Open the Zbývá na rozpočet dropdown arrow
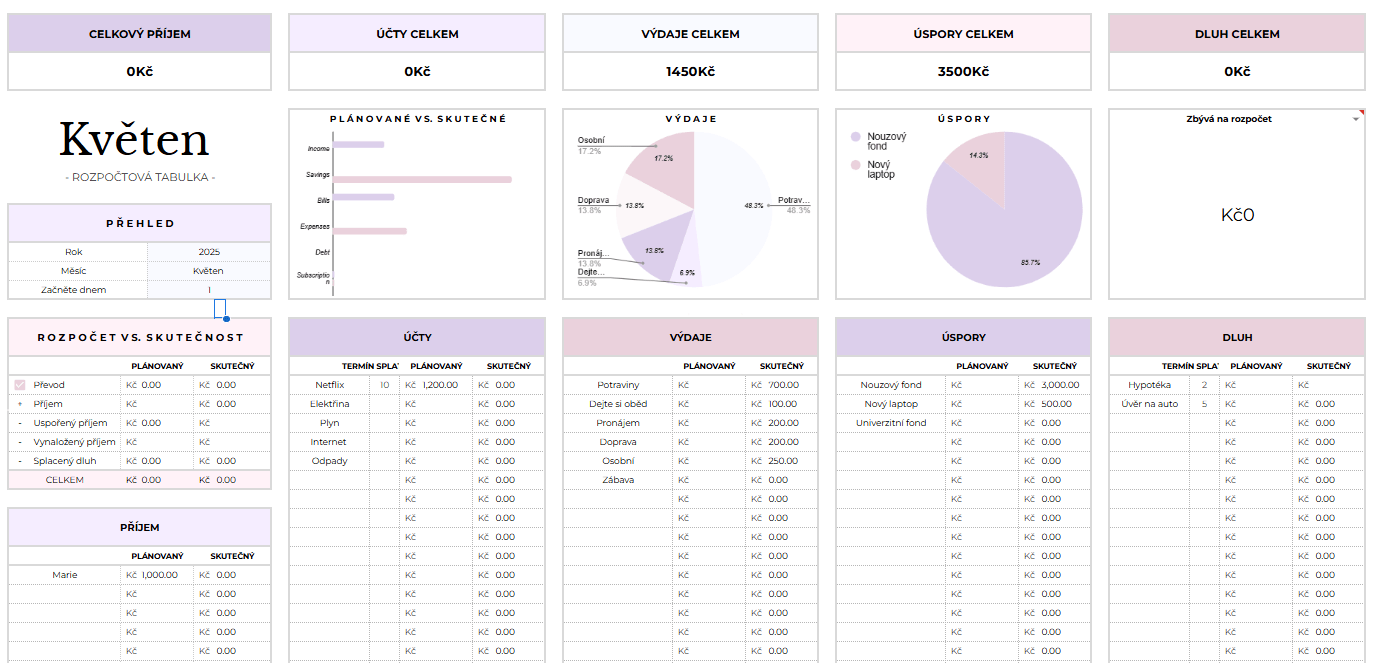This screenshot has width=1375, height=663. click(x=1356, y=119)
